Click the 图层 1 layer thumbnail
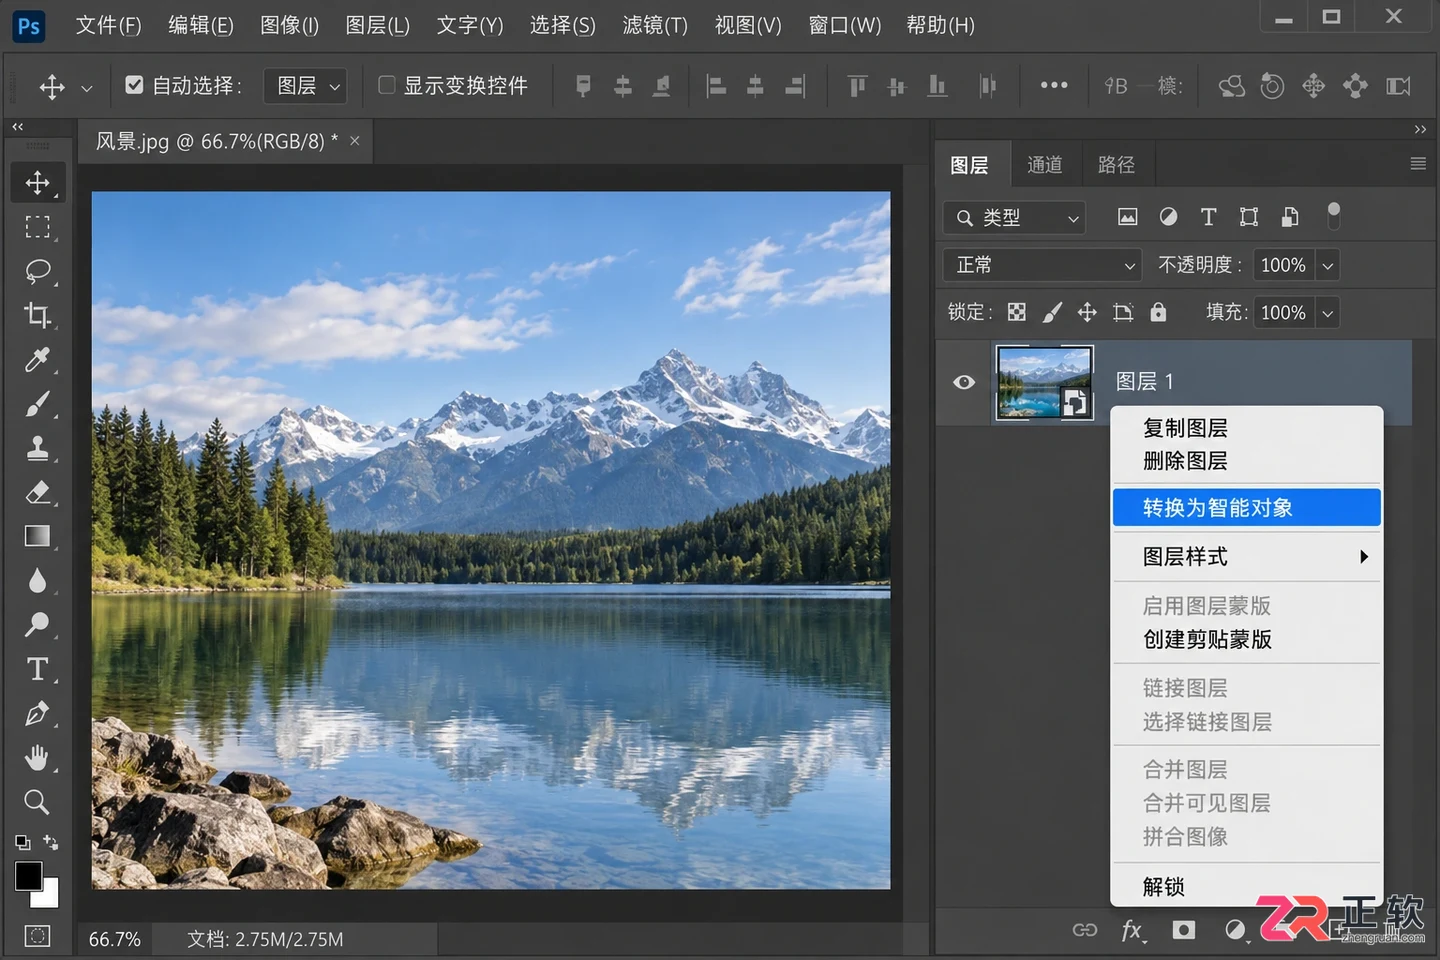This screenshot has height=960, width=1440. coord(1045,382)
